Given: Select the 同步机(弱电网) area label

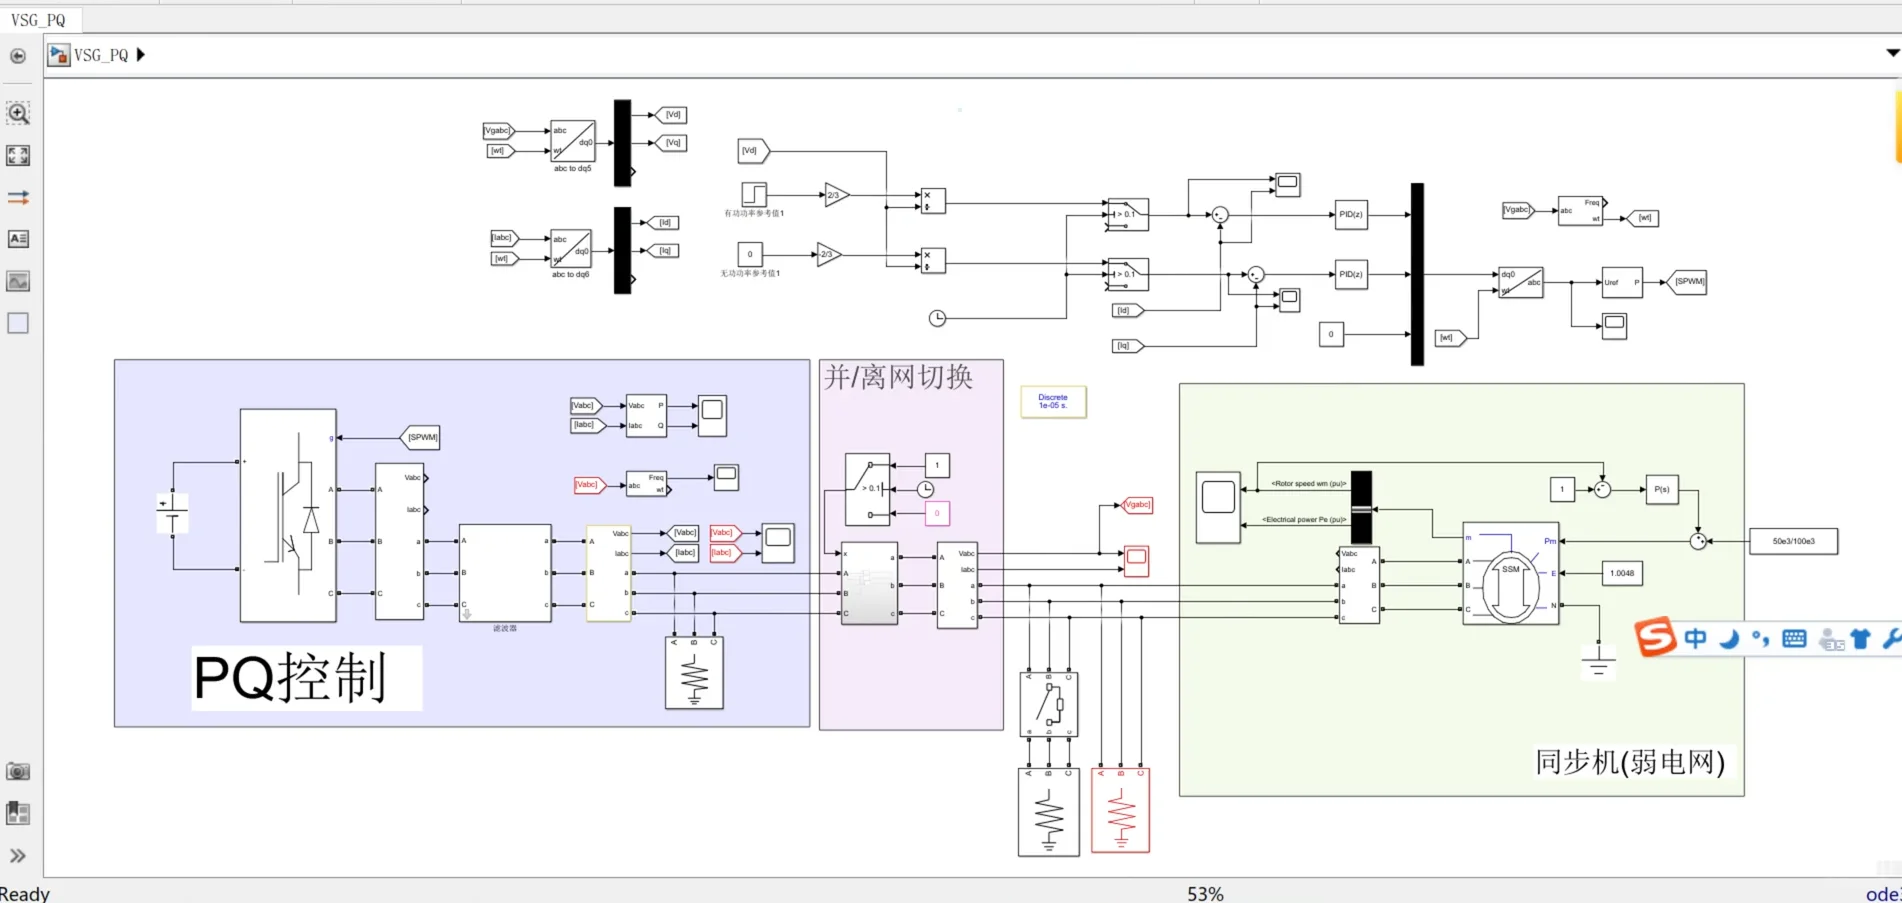Looking at the screenshot, I should click(x=1630, y=762).
